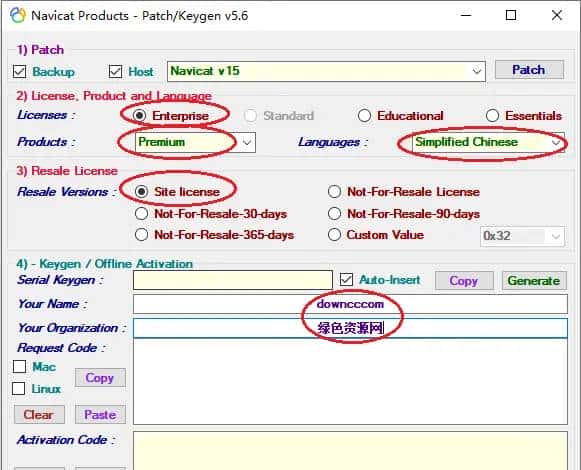Screen dimensions: 581x470
Task: Click the 'Languages :' label
Action: 333,142
